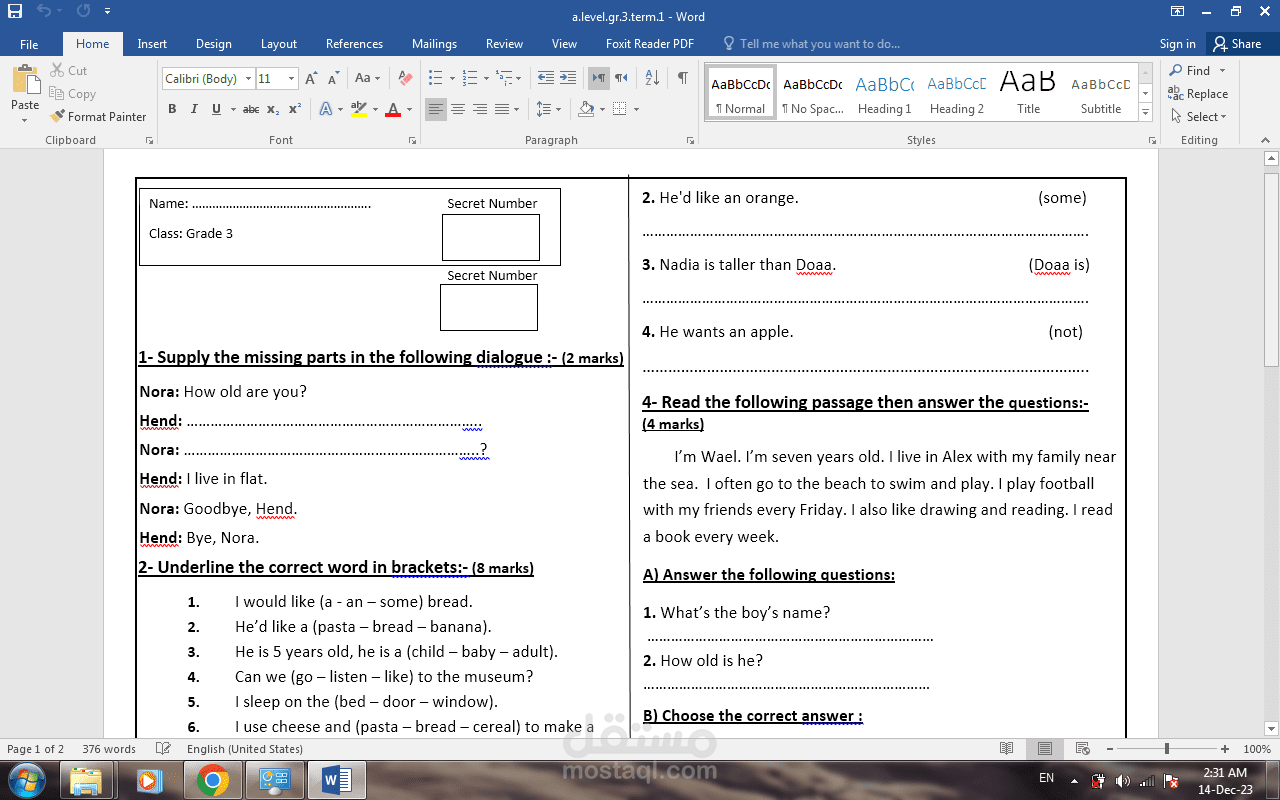The width and height of the screenshot is (1280, 800).
Task: Apply red font color button
Action: [393, 109]
